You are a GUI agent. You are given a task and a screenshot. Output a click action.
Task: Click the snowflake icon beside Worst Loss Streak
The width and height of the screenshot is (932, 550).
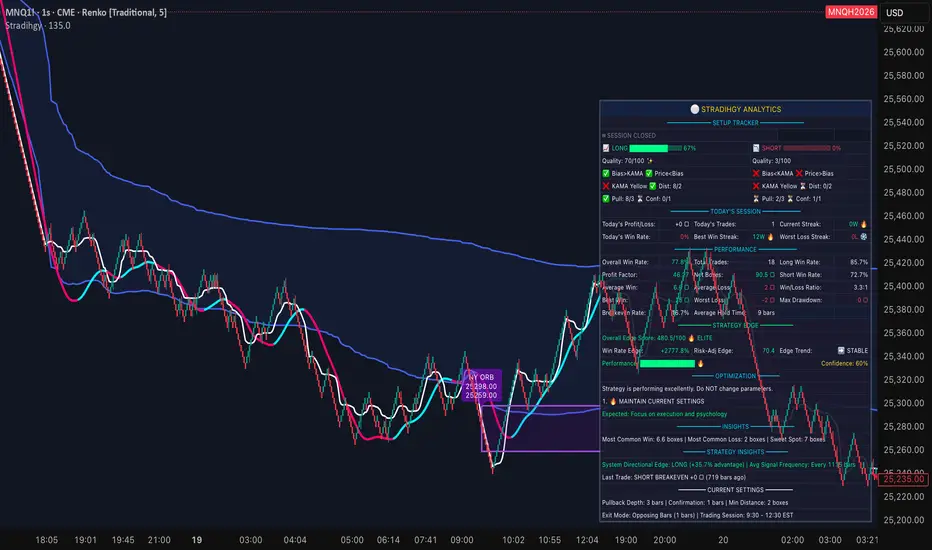[864, 237]
